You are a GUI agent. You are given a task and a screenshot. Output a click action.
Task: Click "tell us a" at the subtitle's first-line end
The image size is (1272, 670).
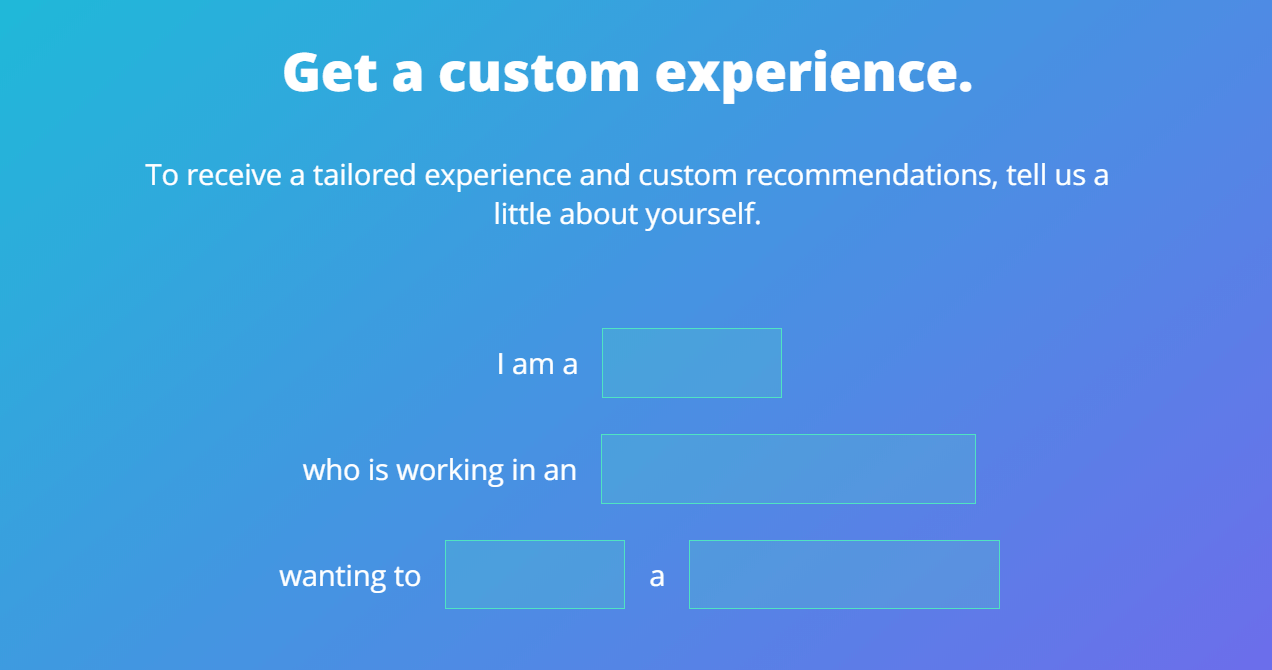1058,175
